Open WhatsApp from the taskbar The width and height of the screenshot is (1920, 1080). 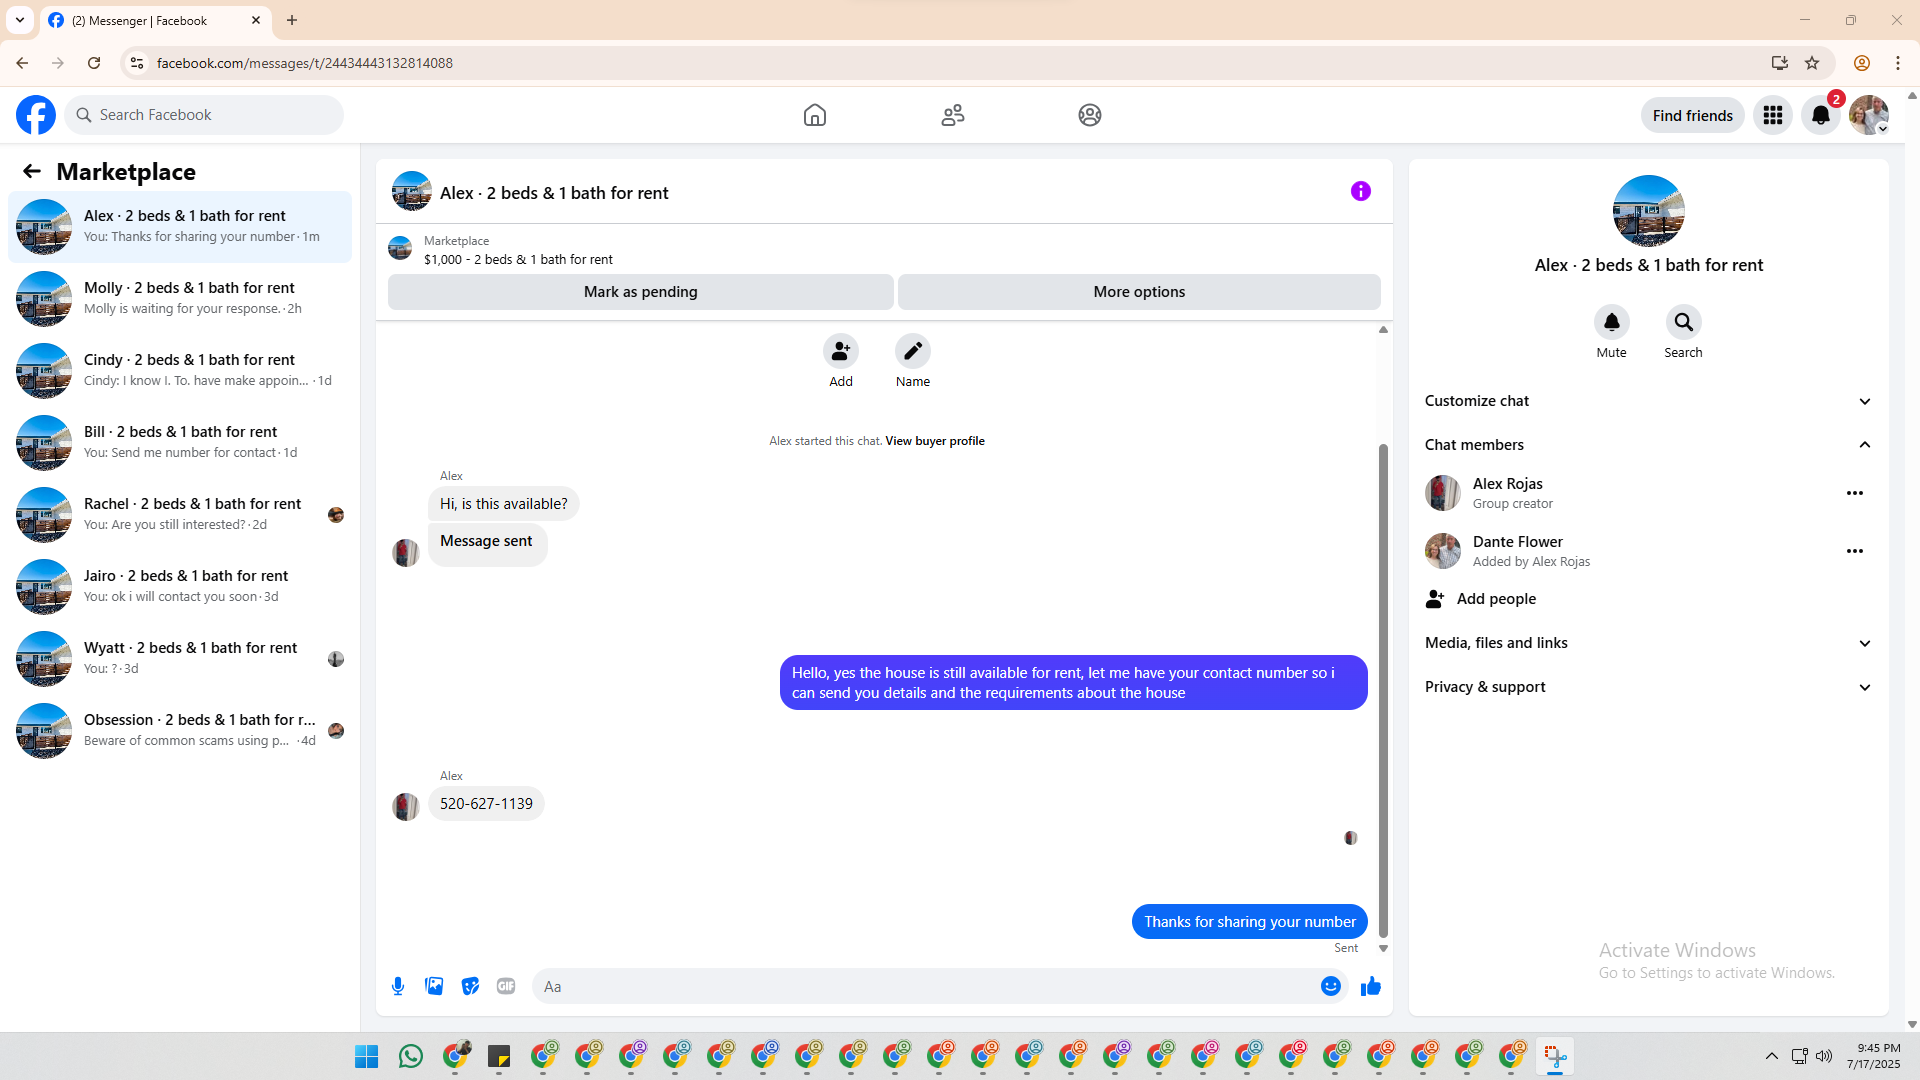[x=411, y=1056]
